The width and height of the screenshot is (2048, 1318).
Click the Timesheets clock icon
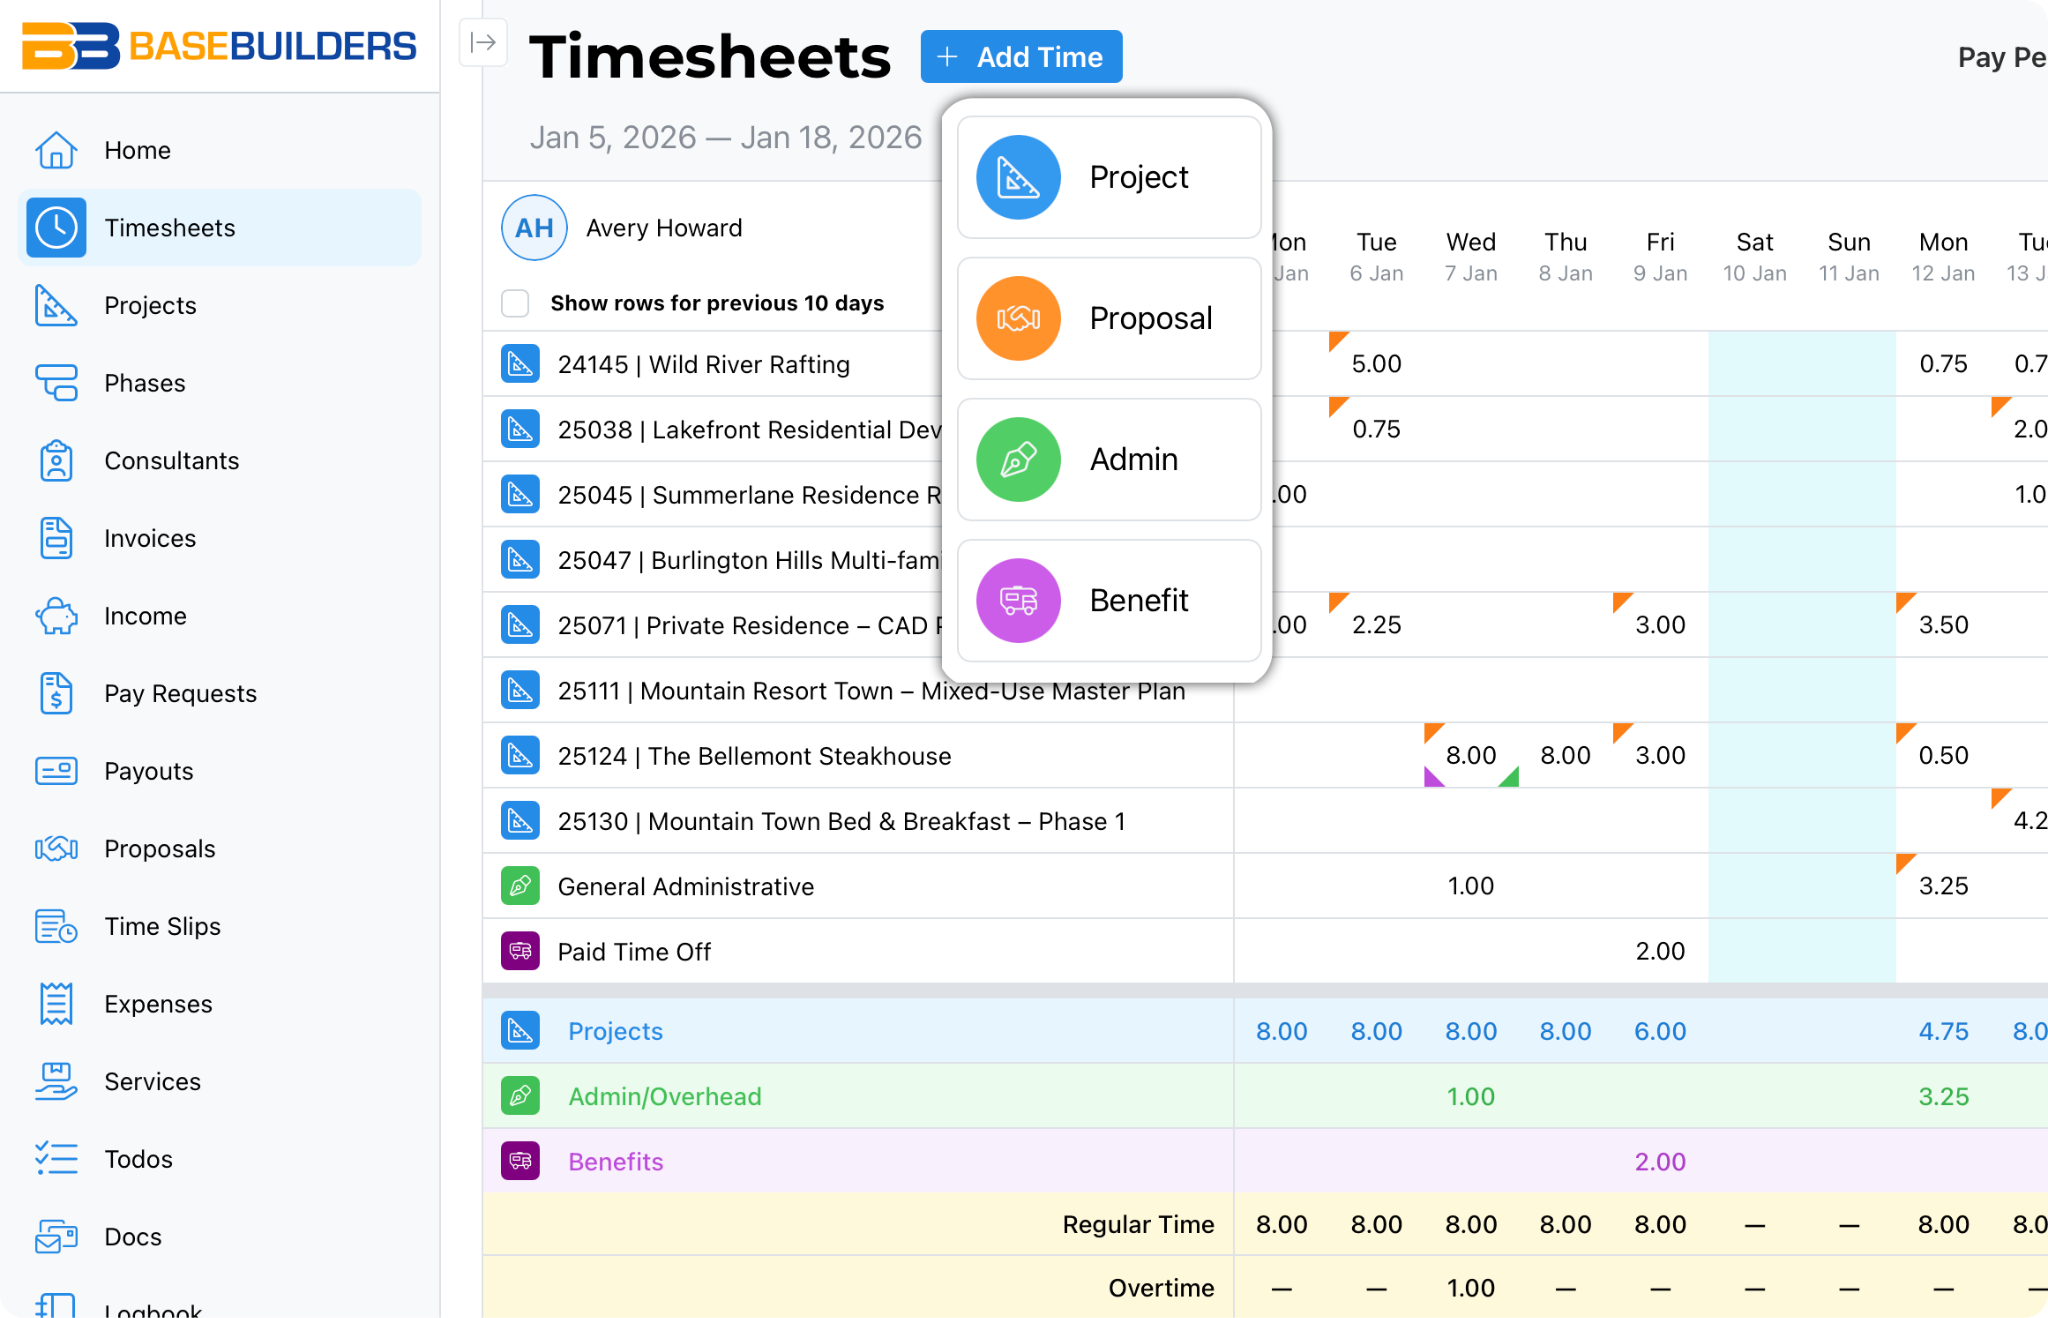click(x=56, y=228)
